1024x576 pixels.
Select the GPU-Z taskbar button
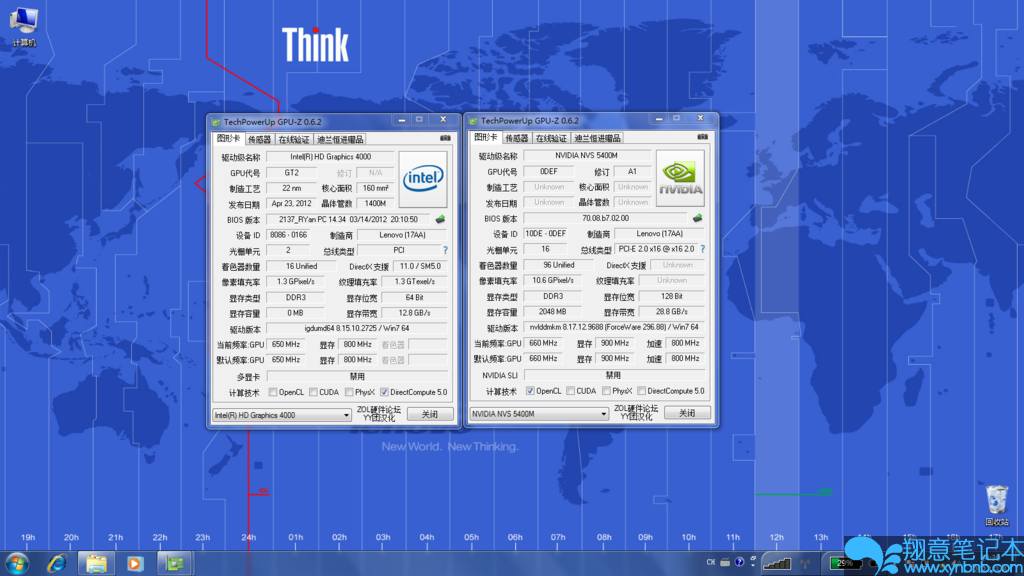(174, 563)
